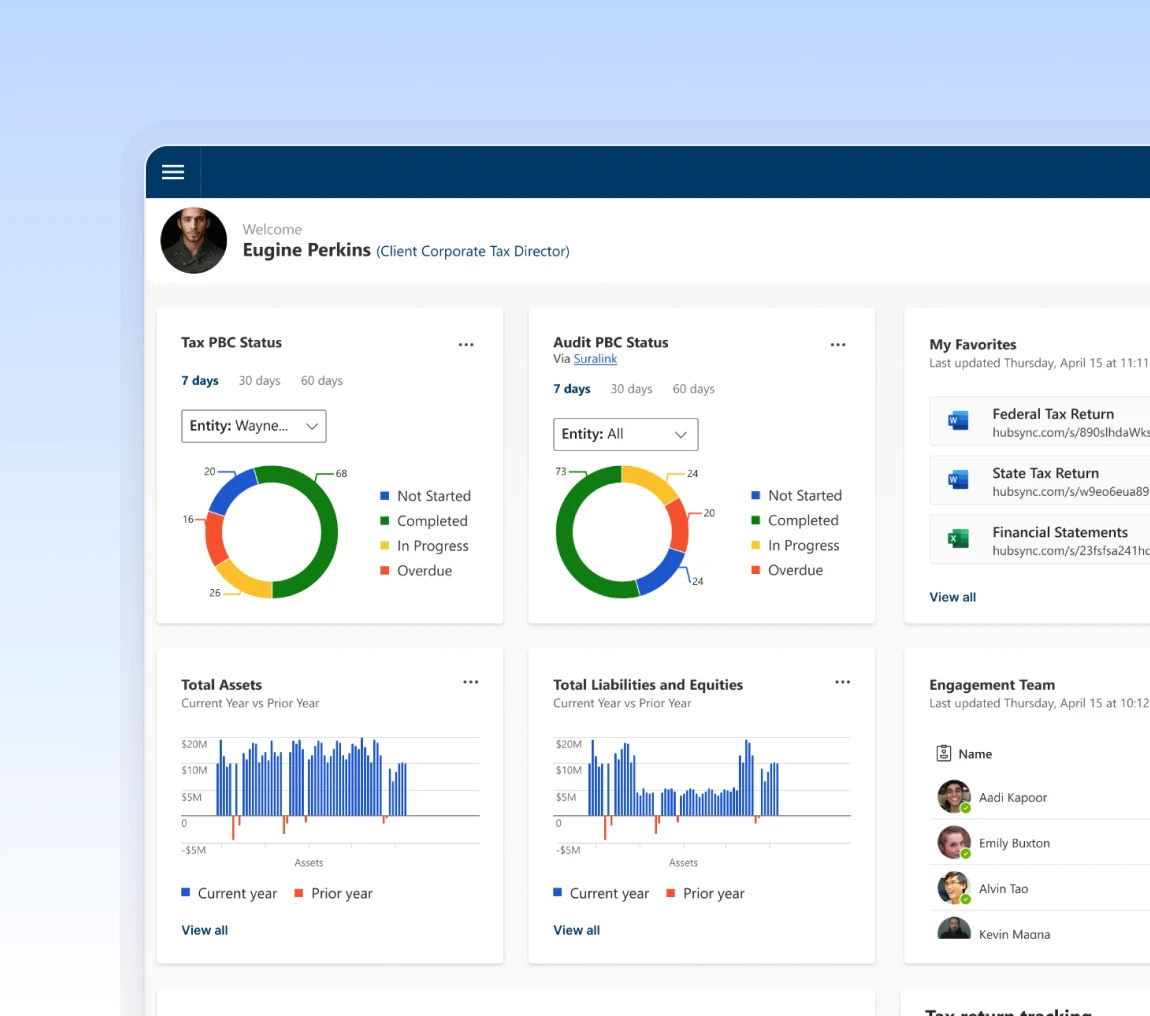
Task: Select 30 days tab in Audit PBC Status
Action: (x=631, y=389)
